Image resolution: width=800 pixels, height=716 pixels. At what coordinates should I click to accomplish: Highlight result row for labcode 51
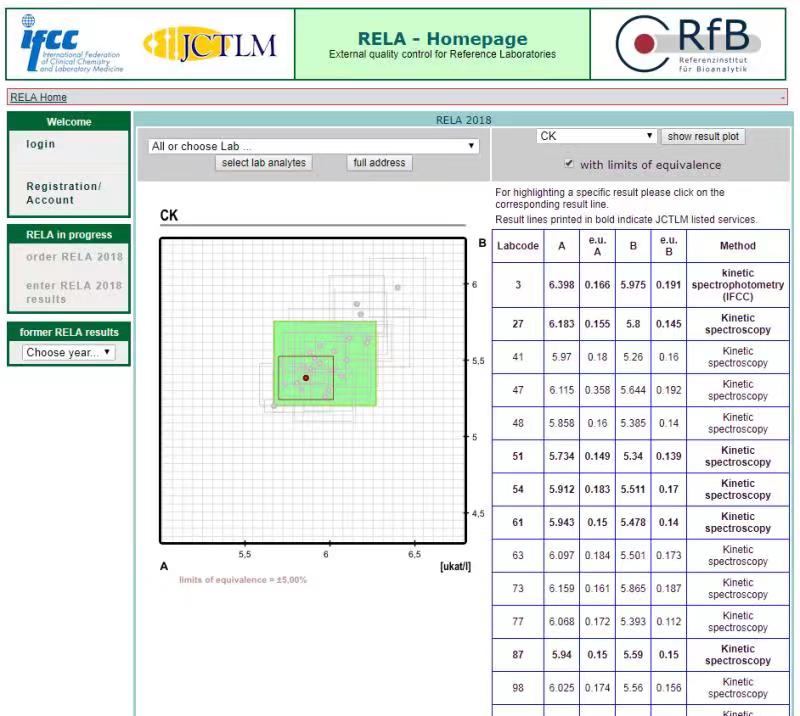(640, 456)
